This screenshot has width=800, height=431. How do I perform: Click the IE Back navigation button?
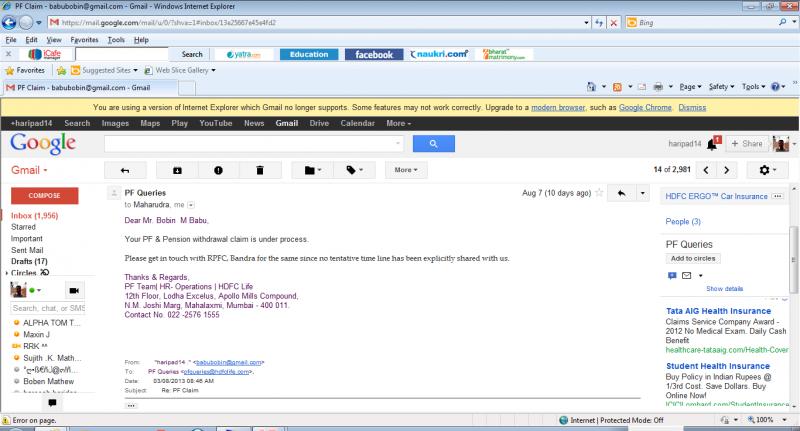coord(9,22)
